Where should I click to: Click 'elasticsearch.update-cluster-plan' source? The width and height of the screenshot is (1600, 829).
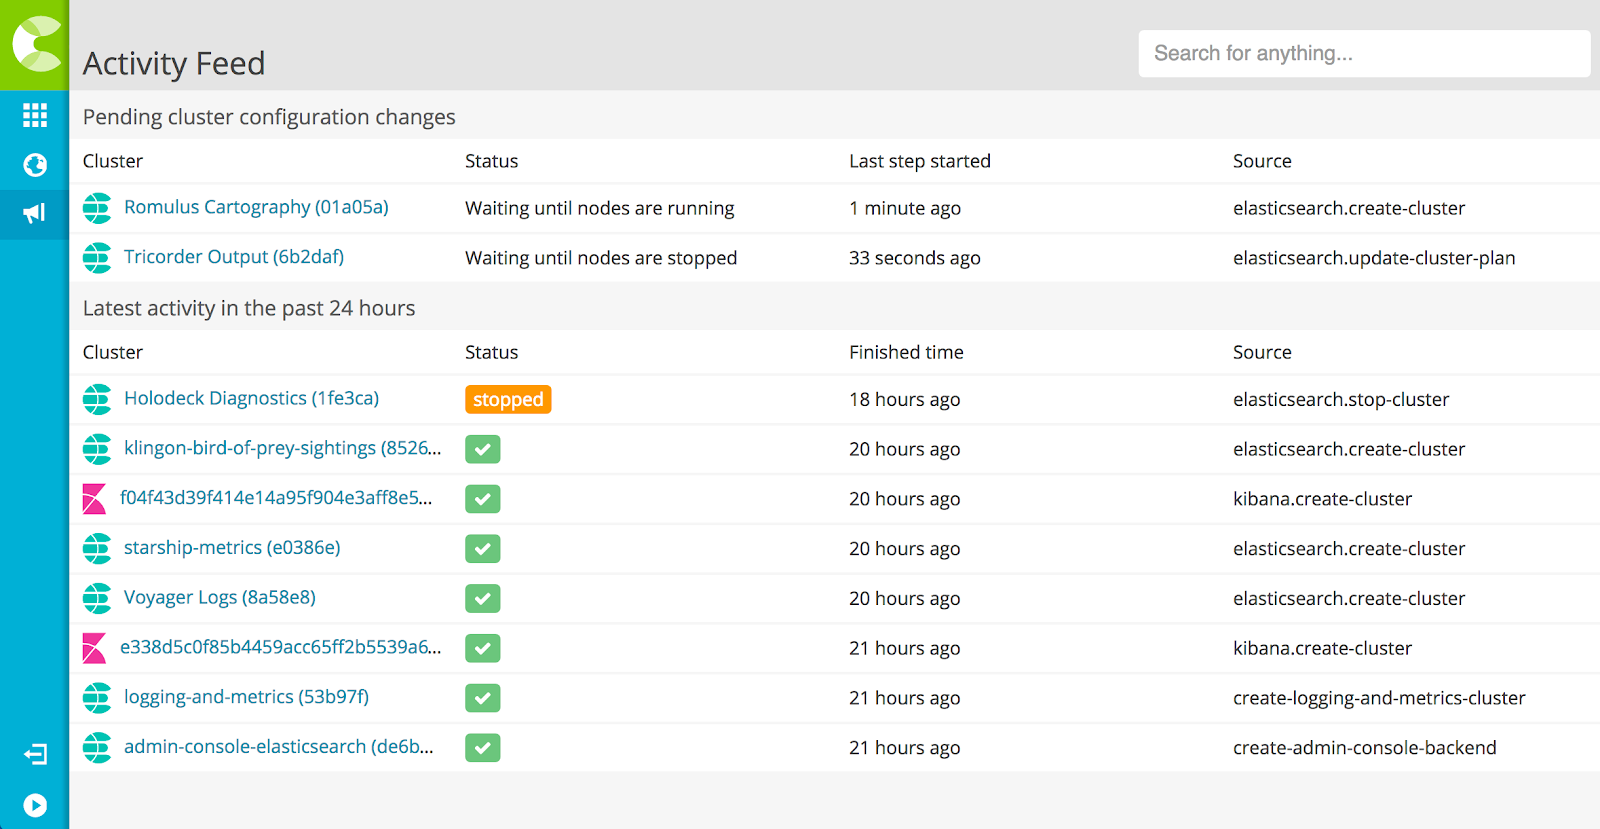tap(1374, 258)
